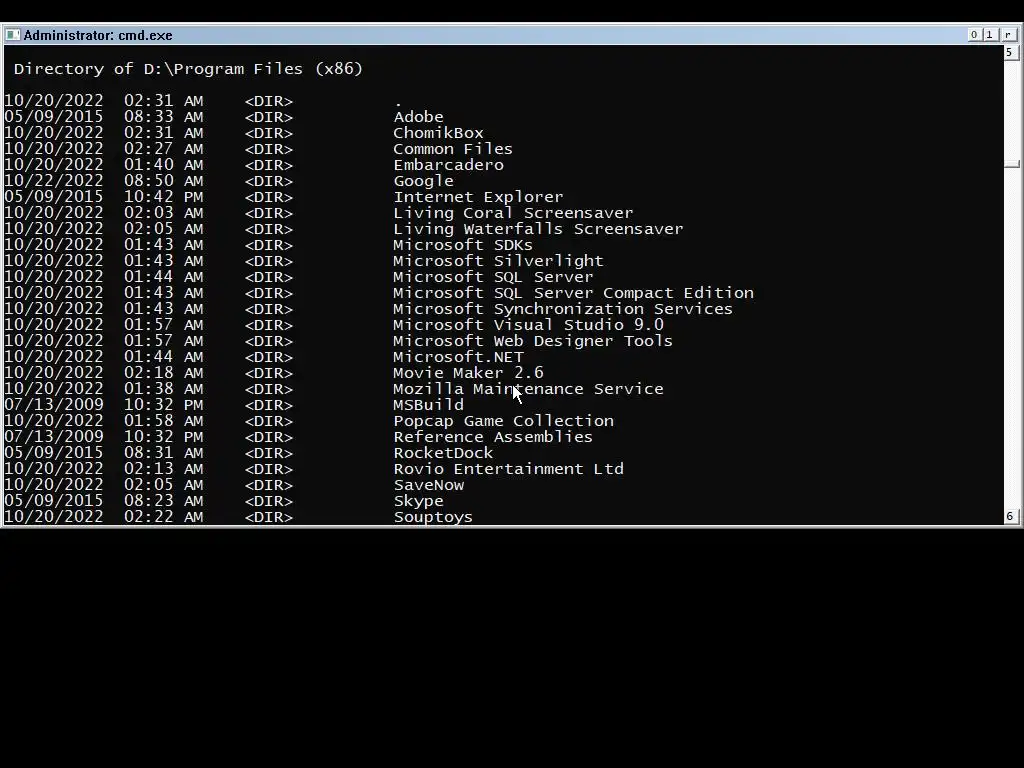
Task: Select the Souptoys directory entry
Action: (433, 517)
